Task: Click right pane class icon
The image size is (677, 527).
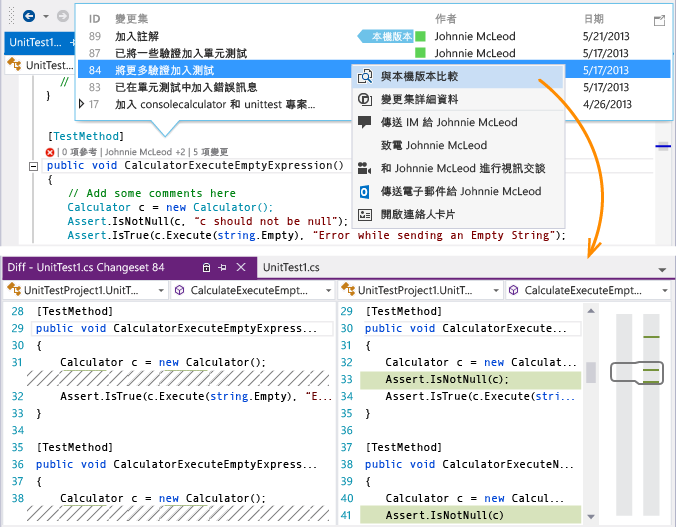Action: pos(348,289)
